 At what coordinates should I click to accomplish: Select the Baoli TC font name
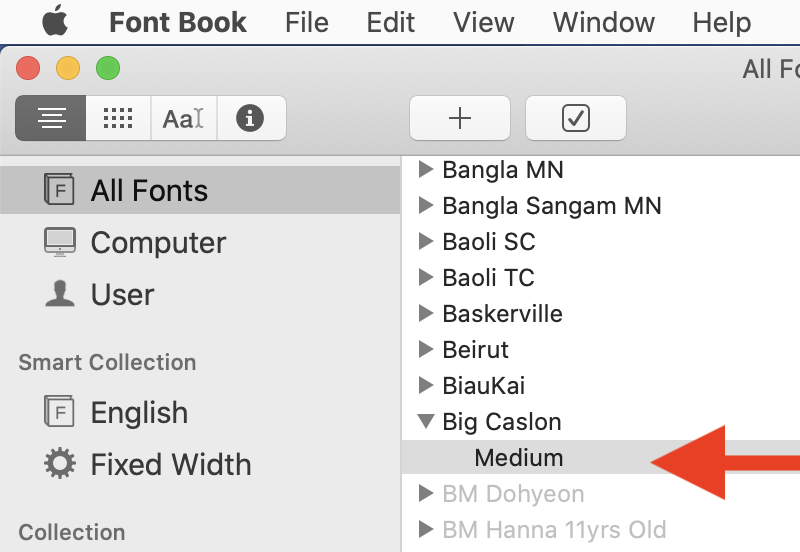tap(488, 278)
